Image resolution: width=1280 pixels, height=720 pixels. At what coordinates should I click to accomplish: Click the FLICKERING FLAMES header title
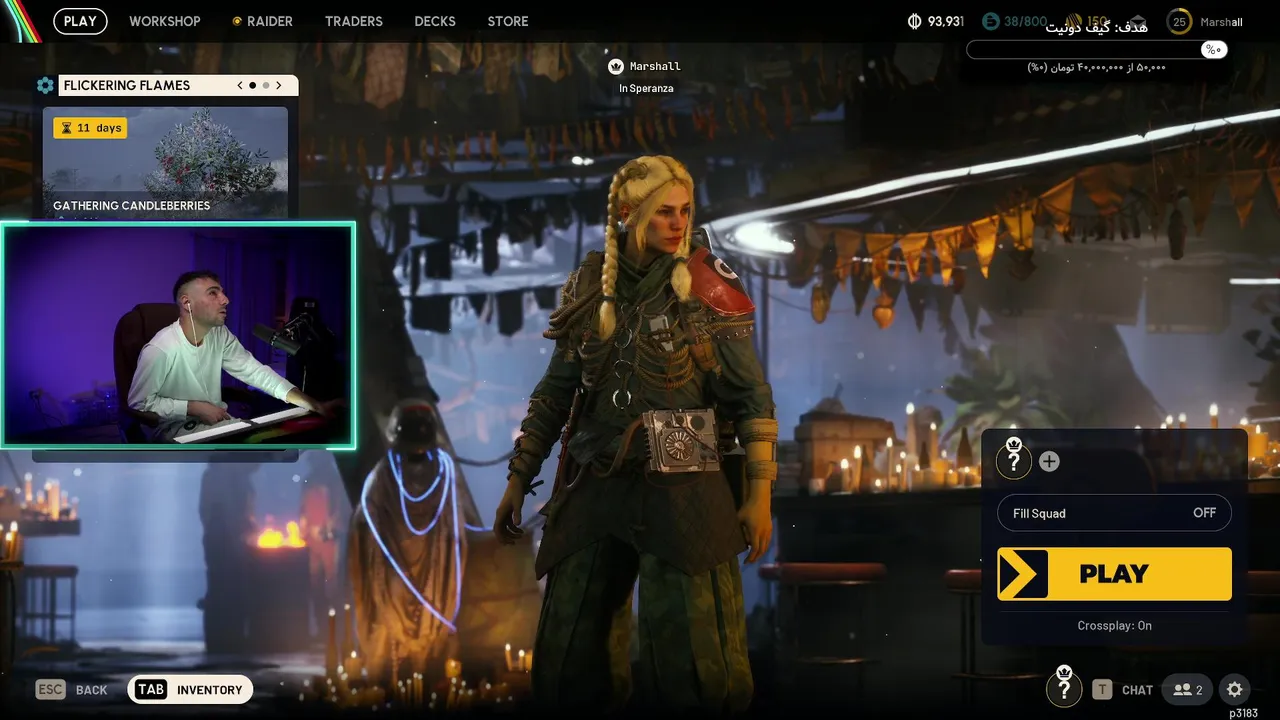point(127,85)
